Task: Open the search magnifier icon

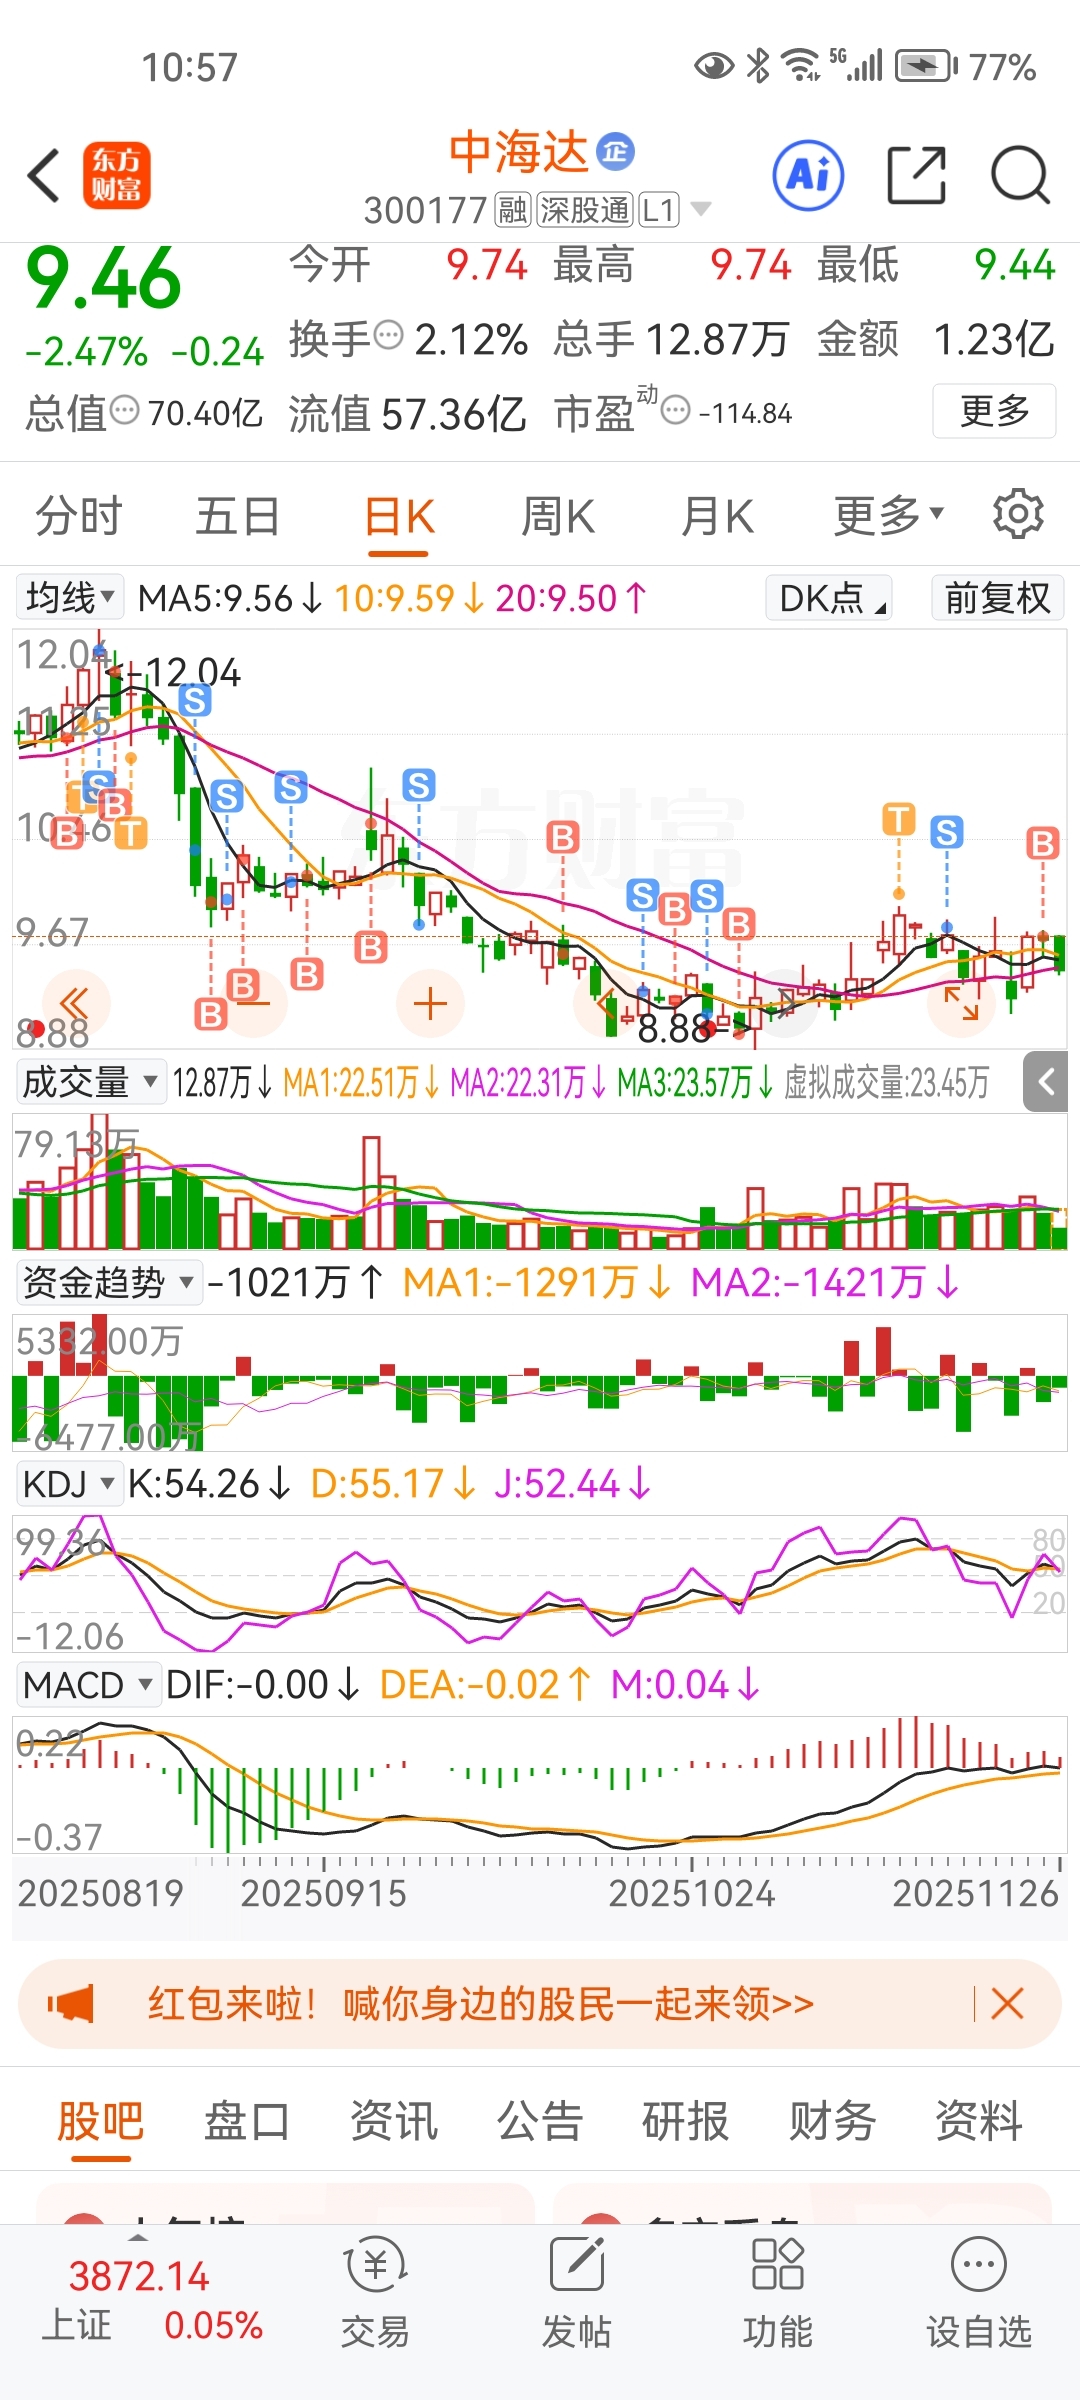Action: [1020, 175]
